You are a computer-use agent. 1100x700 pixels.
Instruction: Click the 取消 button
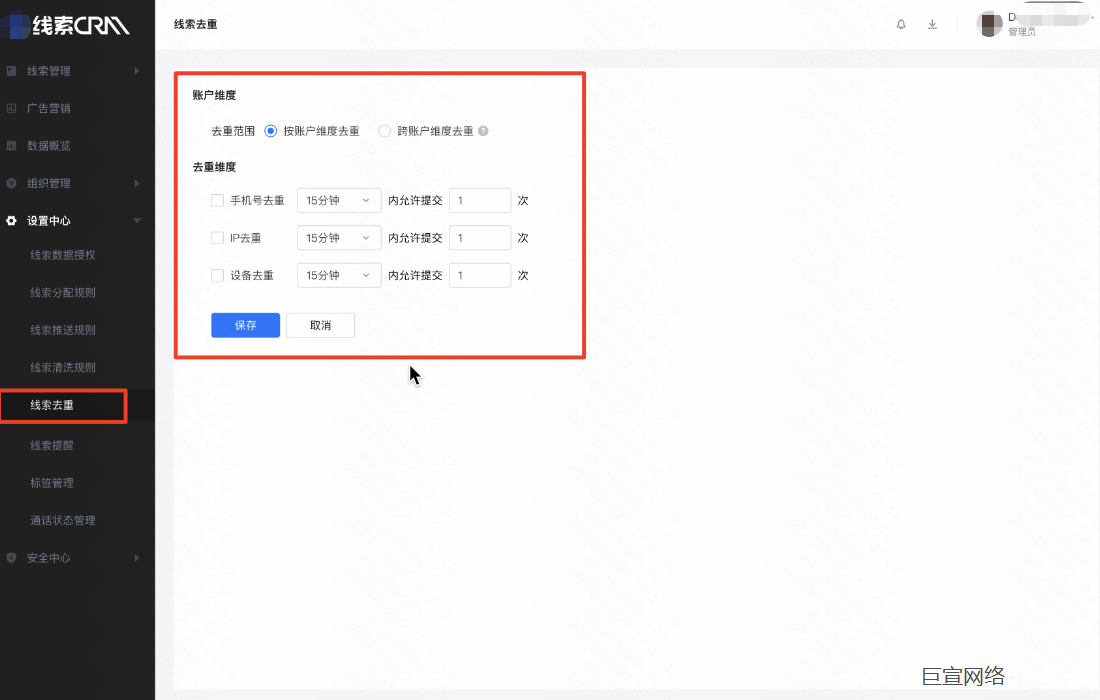(x=320, y=325)
